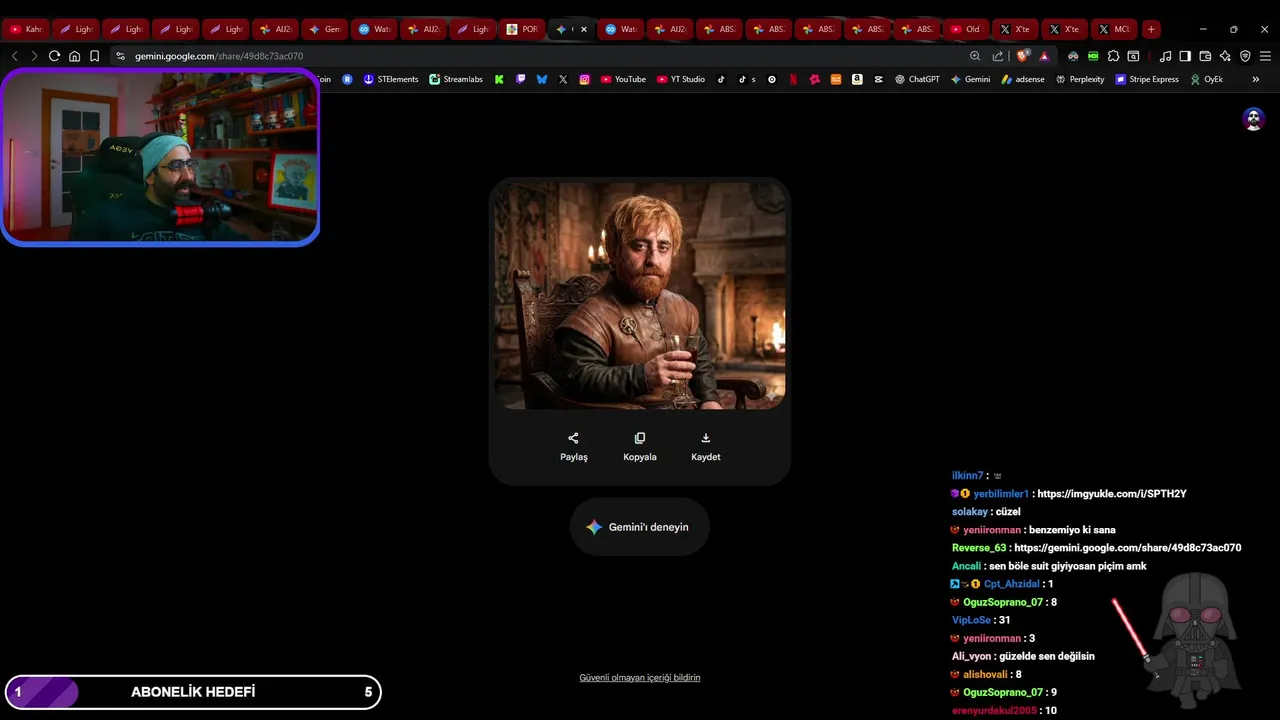Show more bookmarks with double chevron
1280x720 pixels.
[x=1255, y=79]
